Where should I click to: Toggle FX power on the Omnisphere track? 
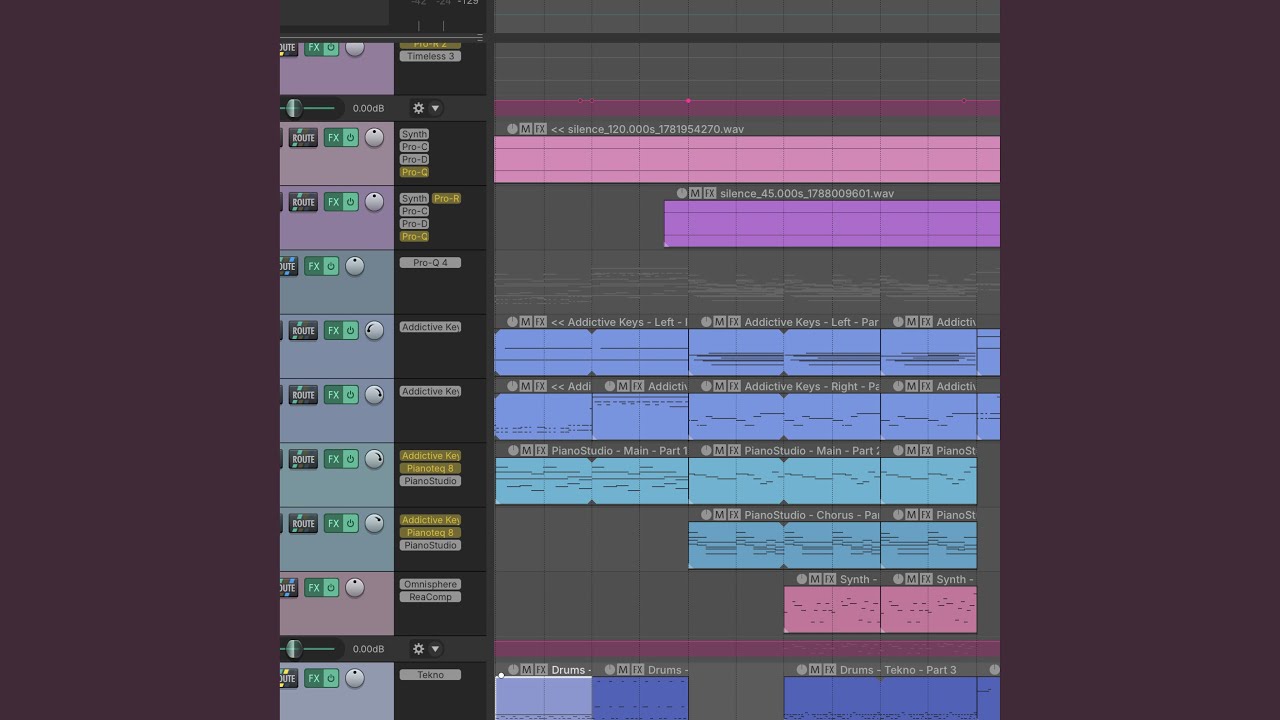pyautogui.click(x=331, y=588)
